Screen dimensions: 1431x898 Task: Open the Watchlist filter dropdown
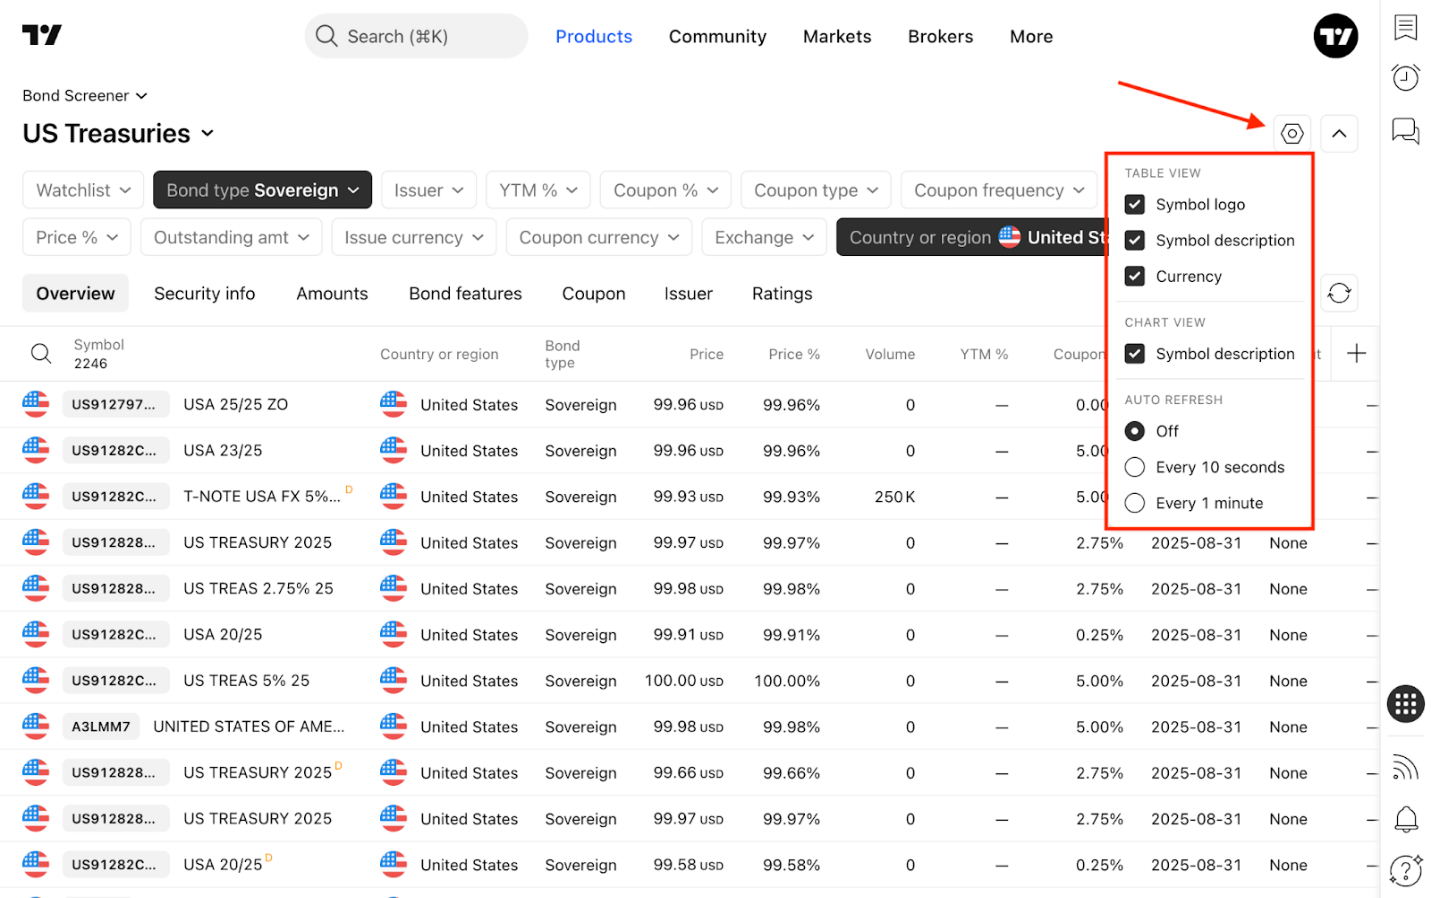tap(83, 190)
